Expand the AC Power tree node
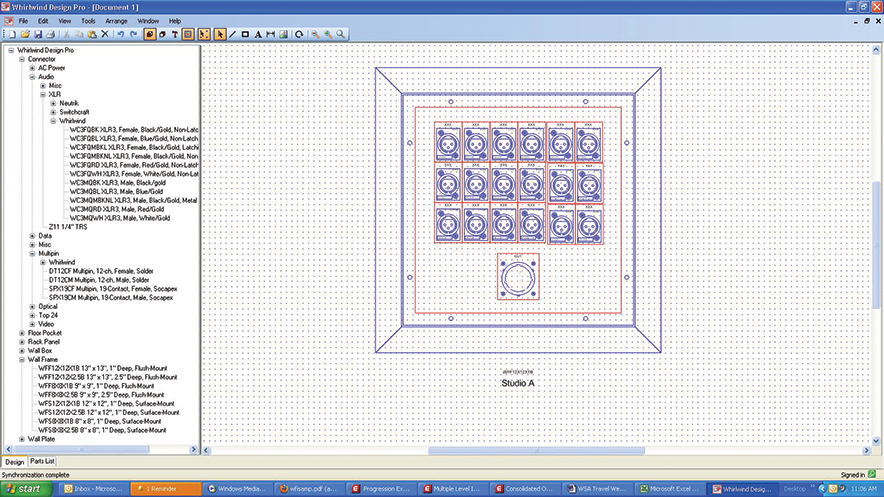884x497 pixels. (32, 68)
